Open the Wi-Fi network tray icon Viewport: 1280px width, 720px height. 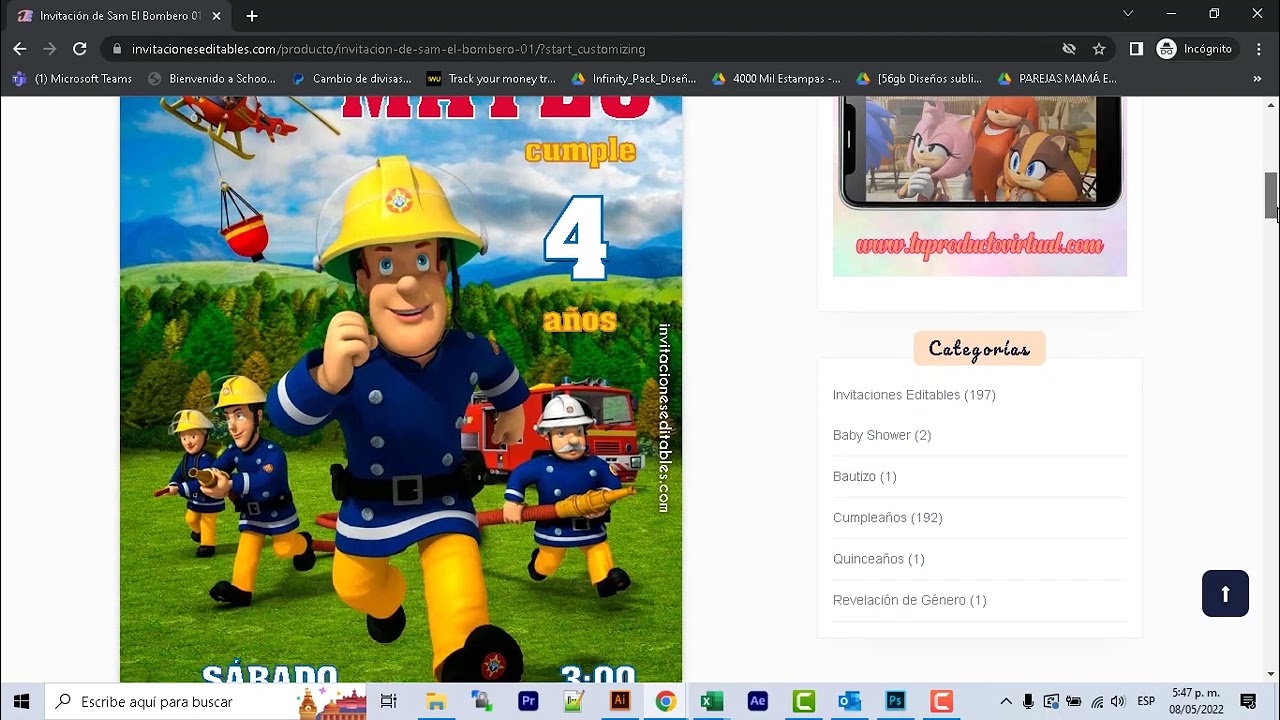[1096, 701]
